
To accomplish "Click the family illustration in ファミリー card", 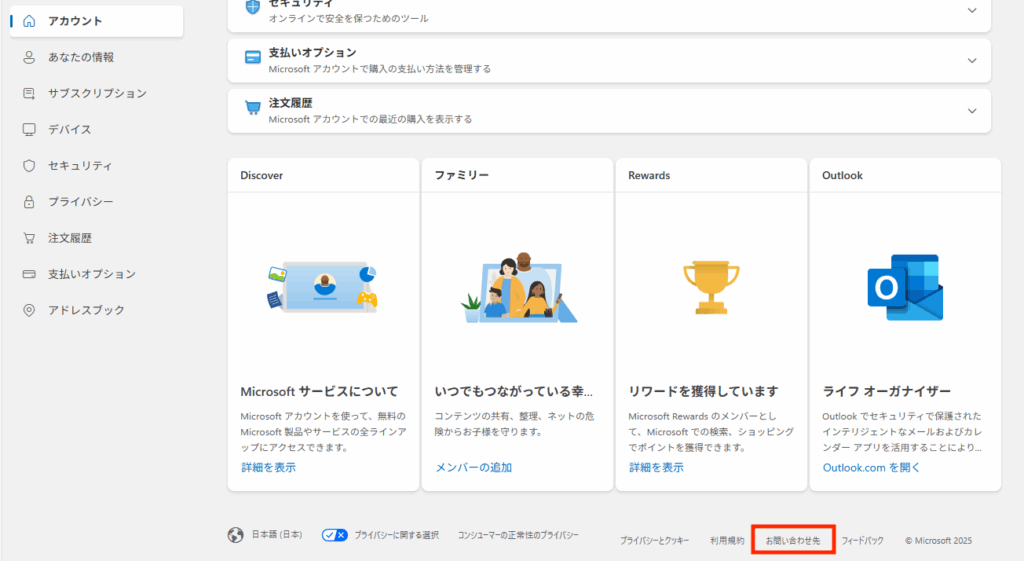I will 518,287.
